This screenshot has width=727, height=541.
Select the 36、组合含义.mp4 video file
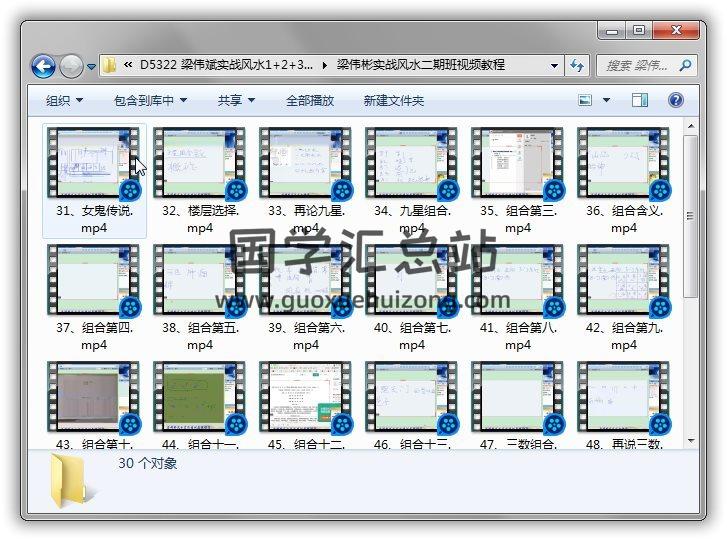point(624,162)
